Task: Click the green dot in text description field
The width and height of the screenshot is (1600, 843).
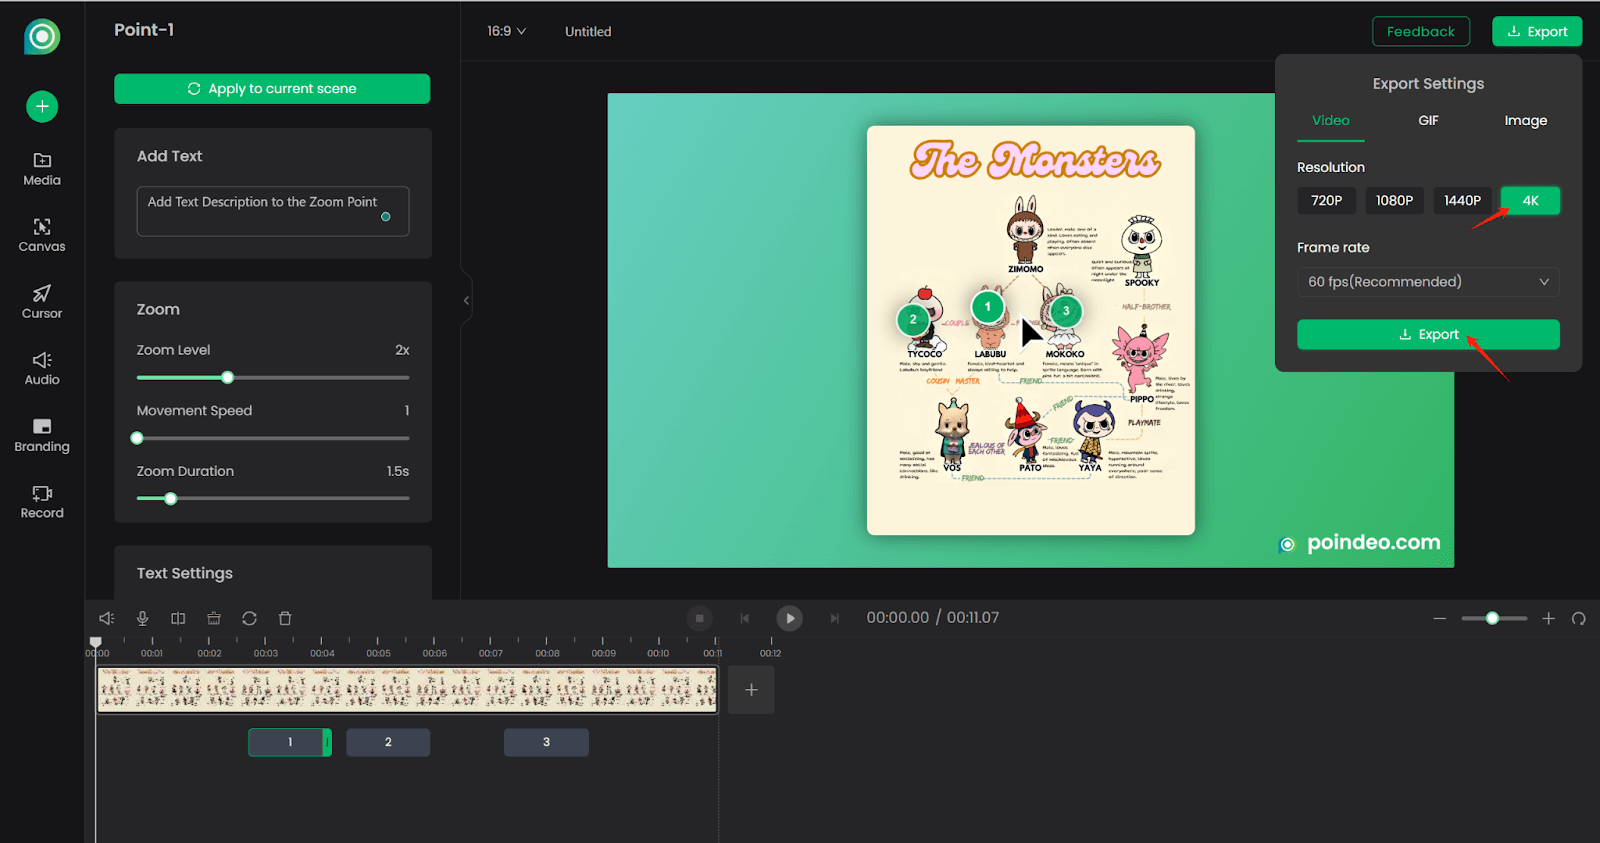Action: tap(386, 217)
